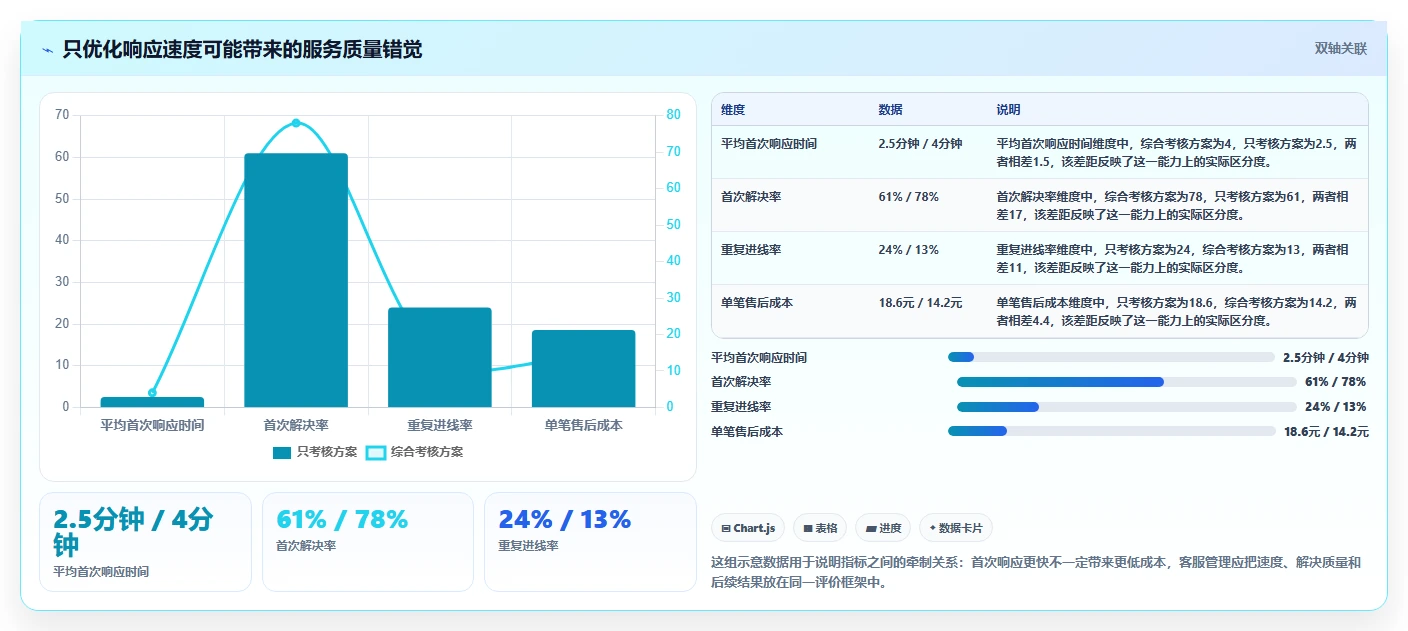The width and height of the screenshot is (1408, 631).
Task: Click the x-axis label 首次解决率
Action: pos(296,425)
